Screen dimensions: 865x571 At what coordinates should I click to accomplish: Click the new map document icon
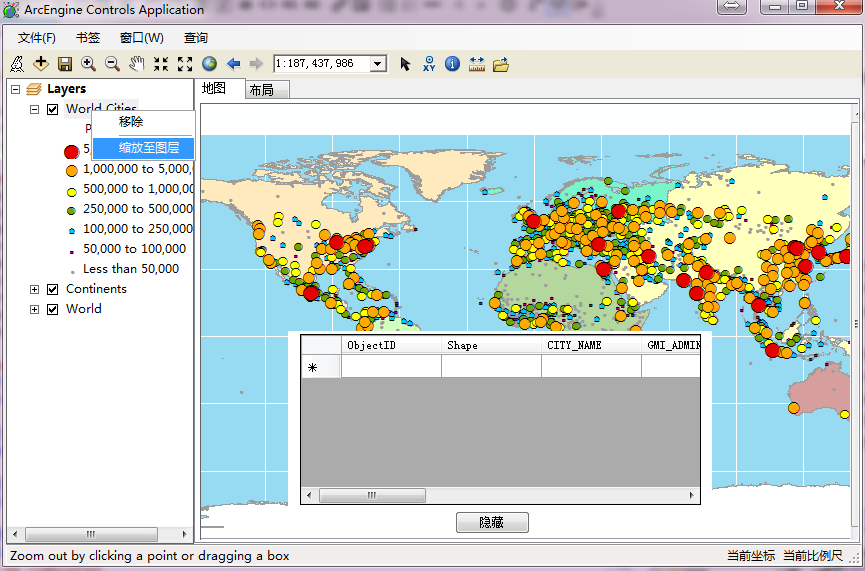point(17,64)
